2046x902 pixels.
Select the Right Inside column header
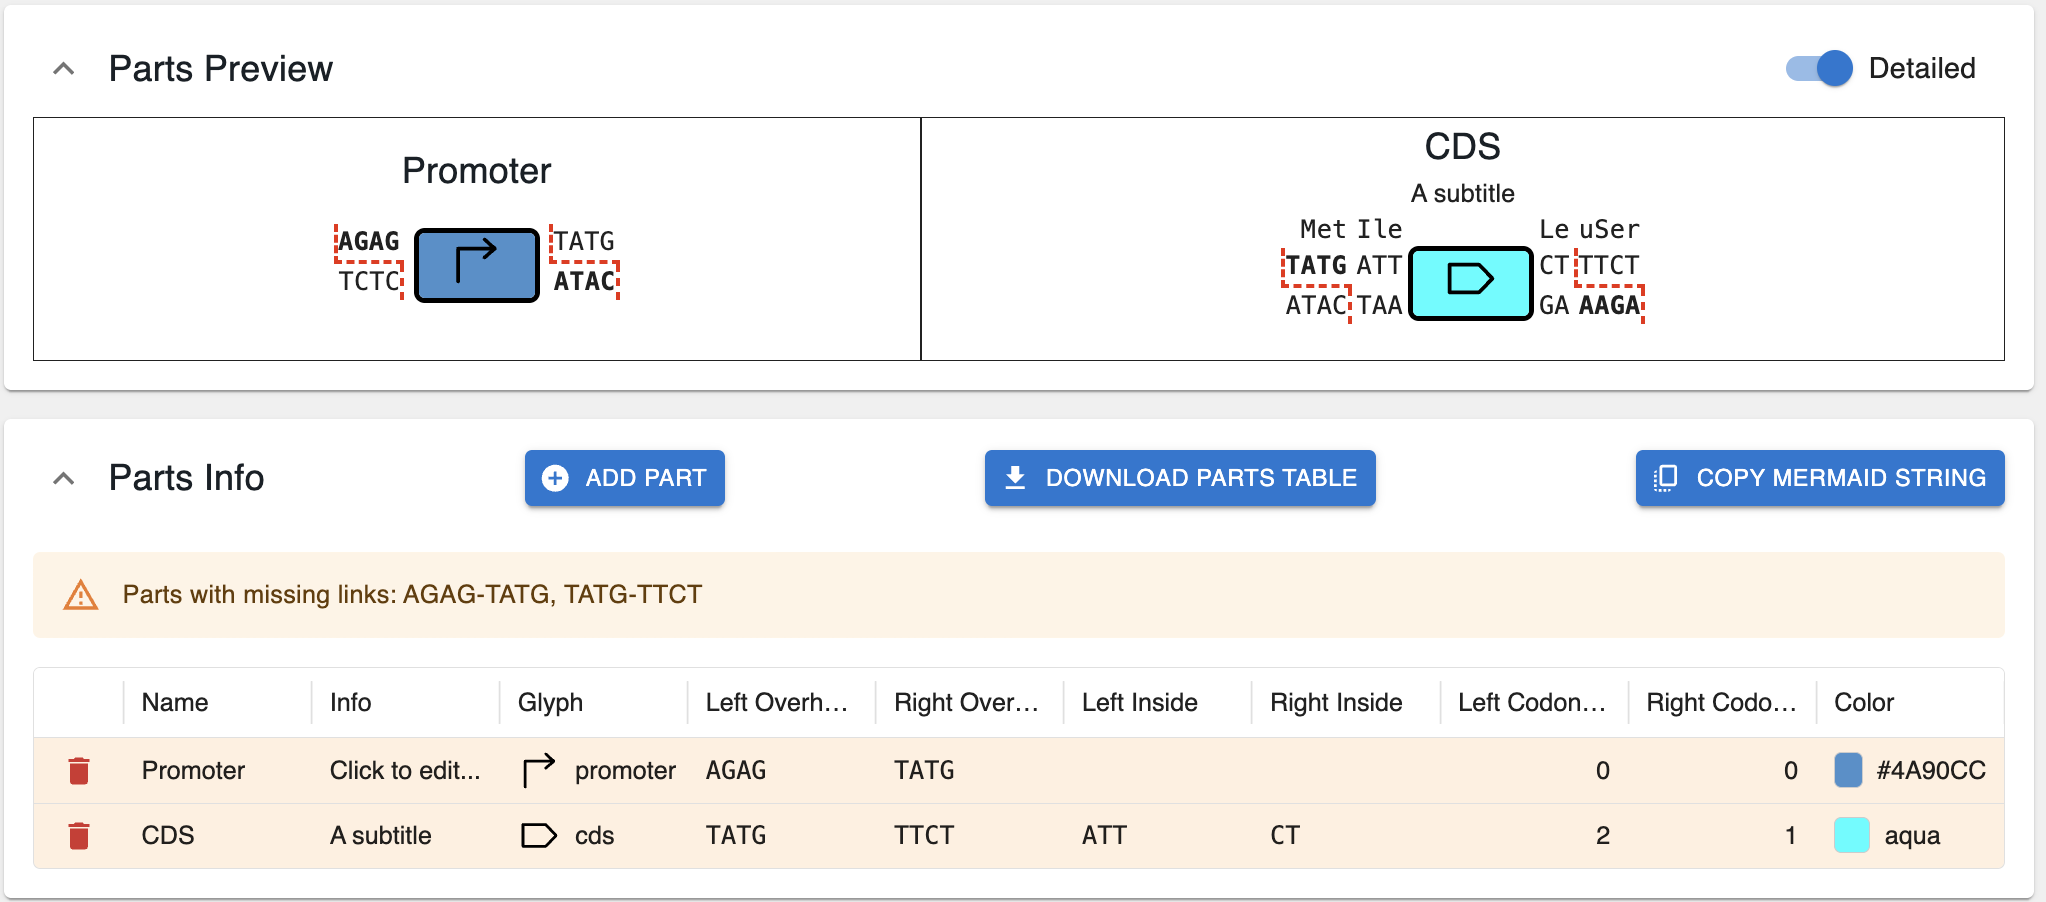click(1336, 702)
